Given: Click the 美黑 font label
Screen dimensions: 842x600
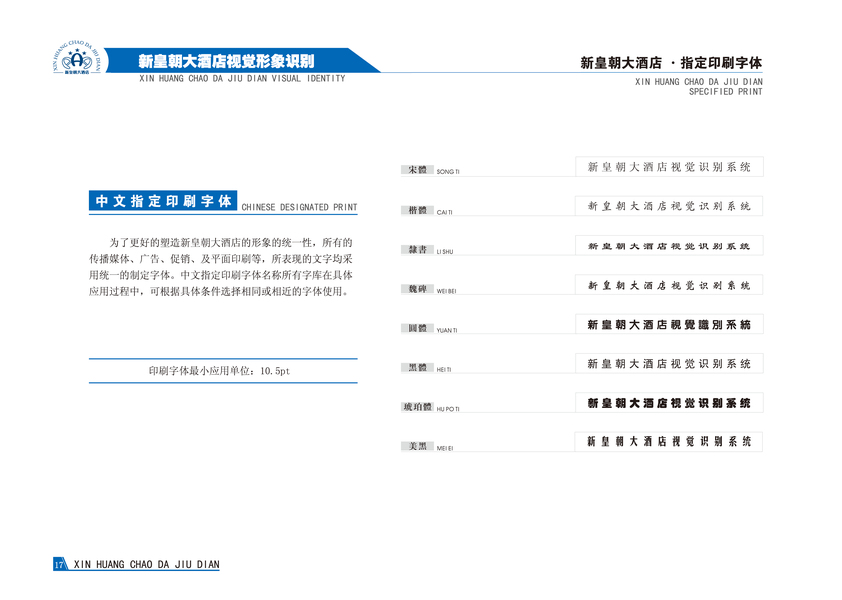Looking at the screenshot, I should coord(417,446).
